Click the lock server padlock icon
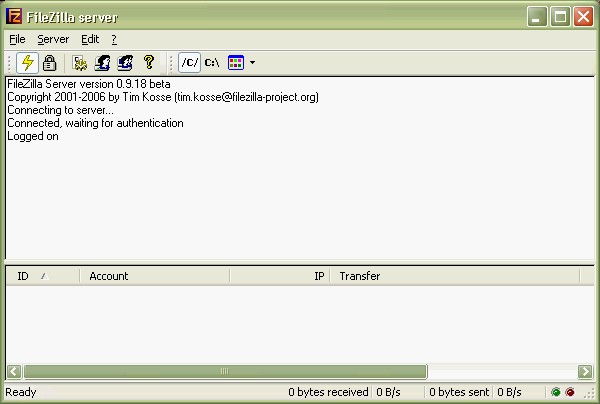Viewport: 600px width, 404px height. tap(49, 62)
